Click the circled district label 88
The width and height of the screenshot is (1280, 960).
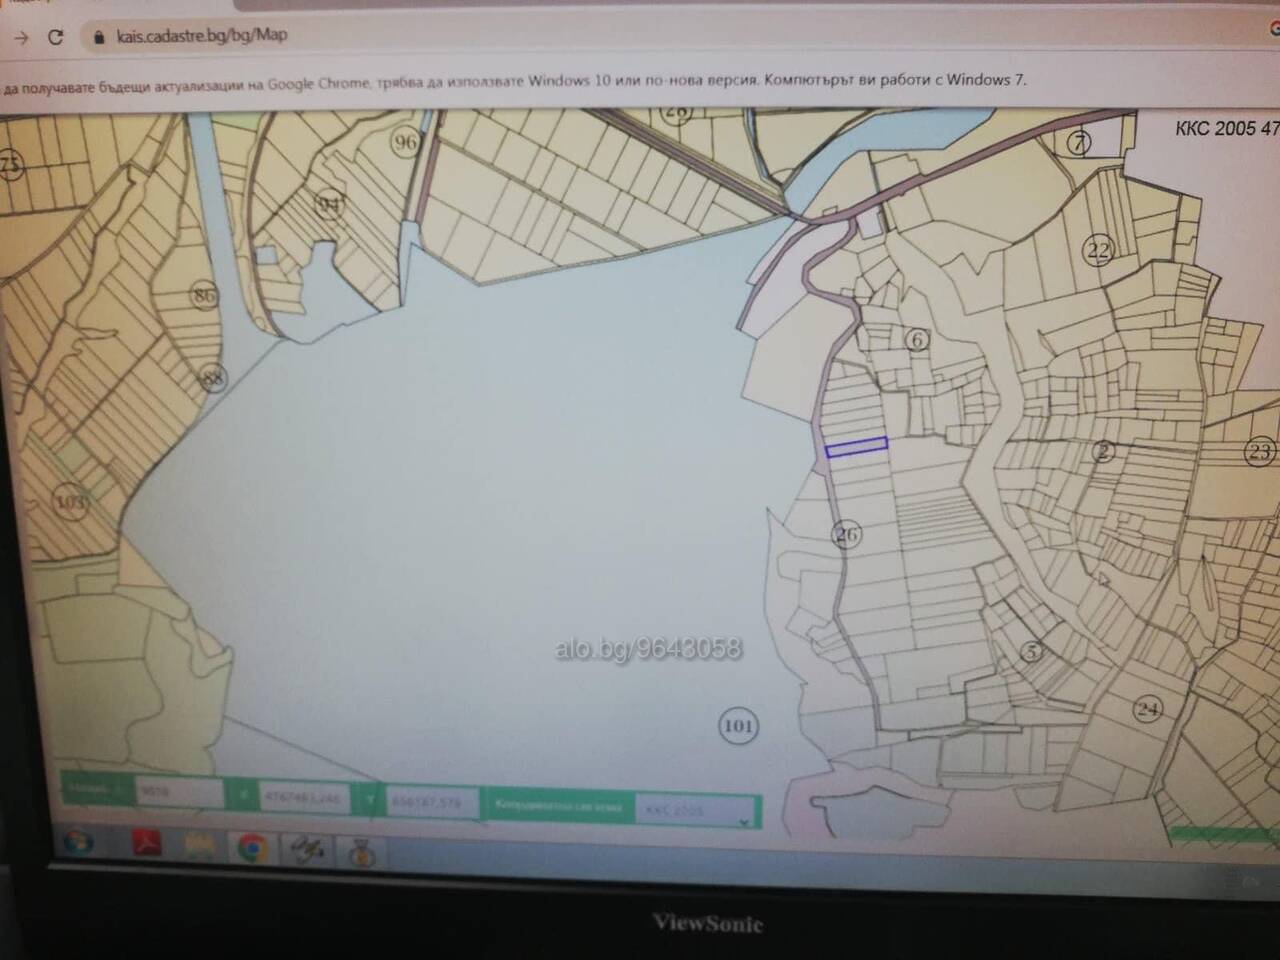213,378
